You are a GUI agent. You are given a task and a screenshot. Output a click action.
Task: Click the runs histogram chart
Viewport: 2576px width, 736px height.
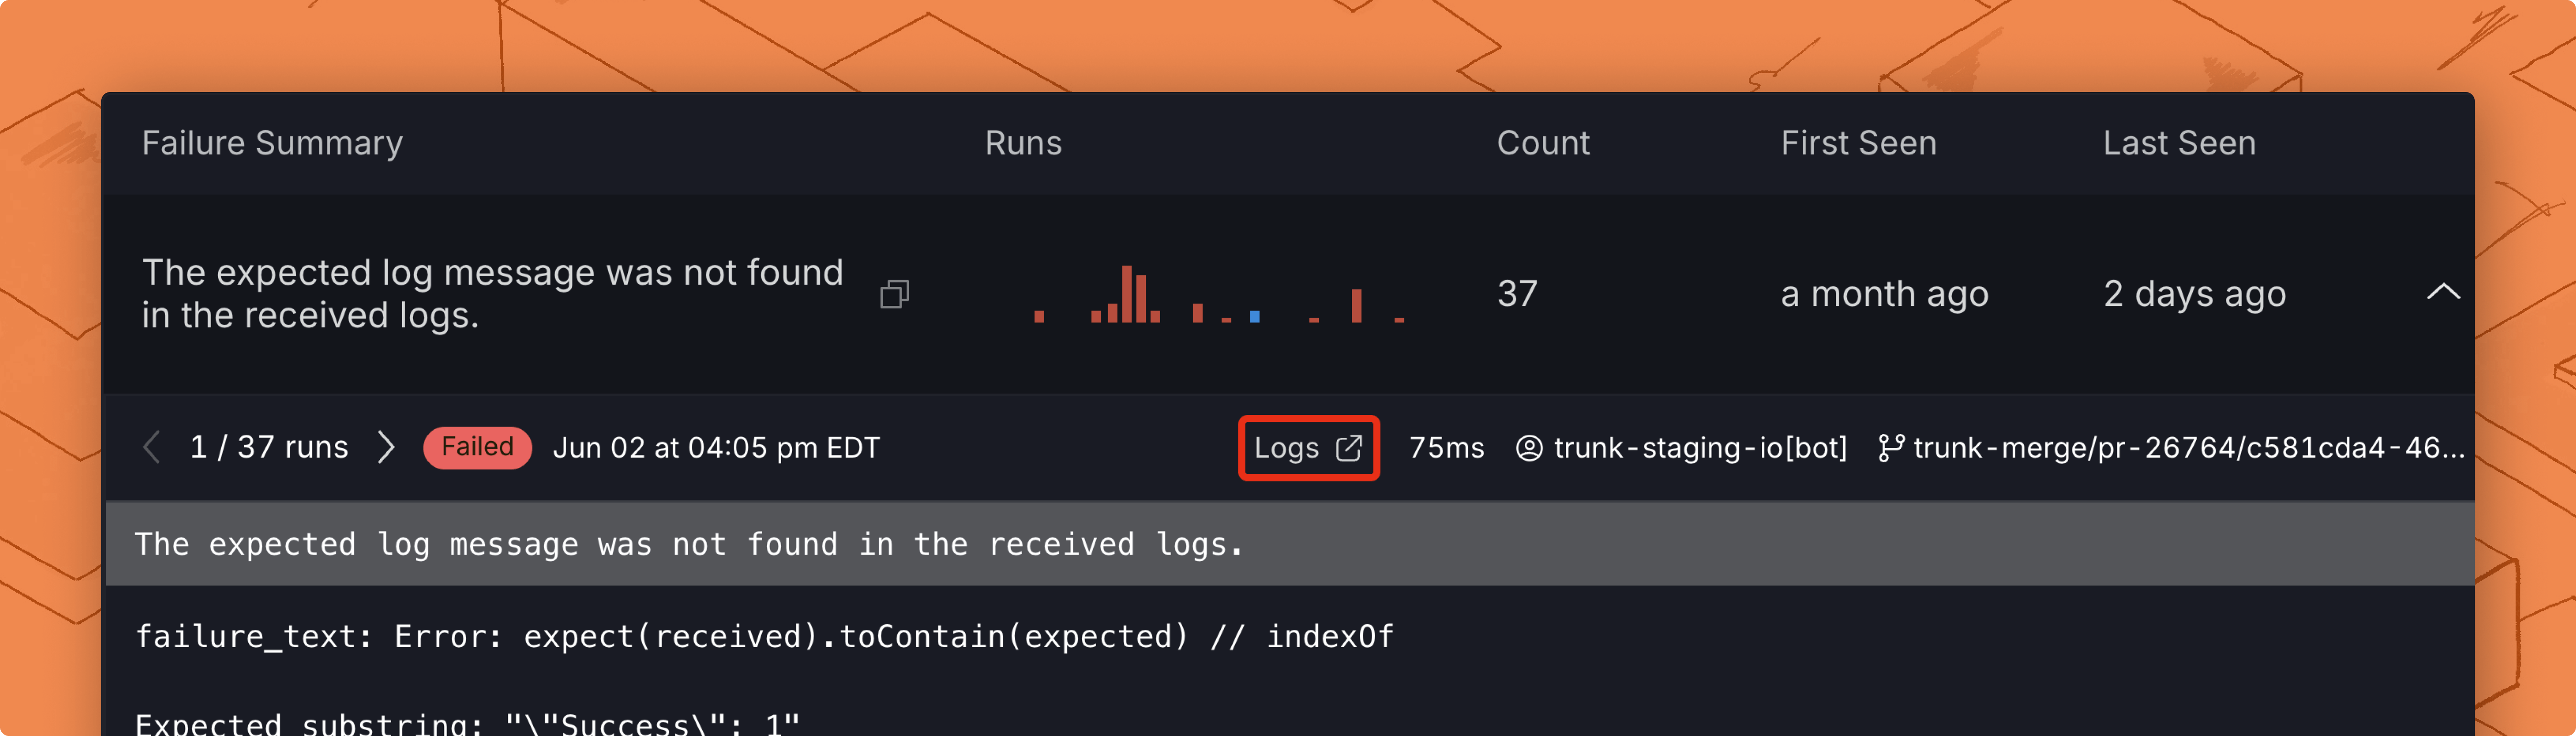pos(1219,294)
